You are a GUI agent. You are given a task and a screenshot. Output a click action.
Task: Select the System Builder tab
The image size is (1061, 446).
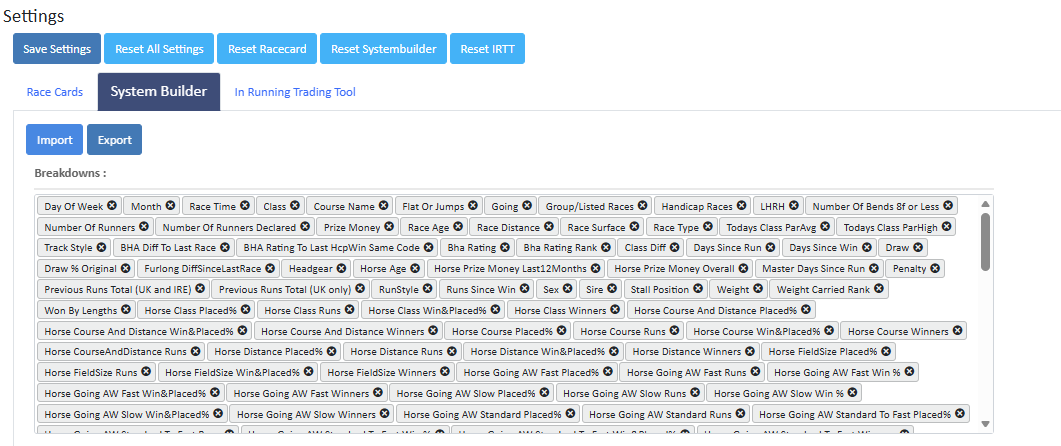click(x=159, y=92)
